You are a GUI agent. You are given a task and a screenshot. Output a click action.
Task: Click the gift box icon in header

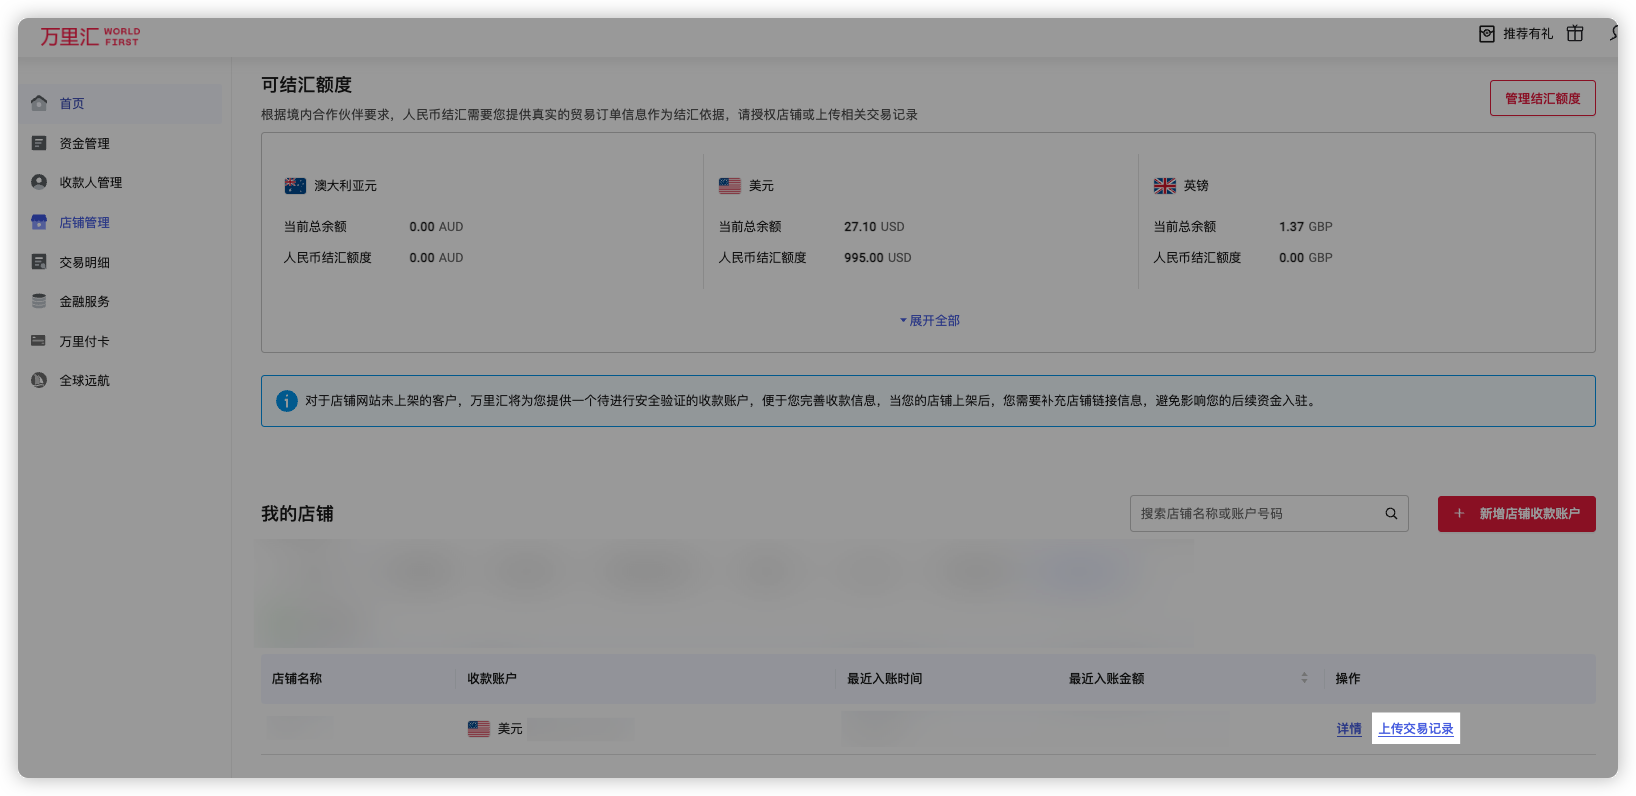point(1575,33)
